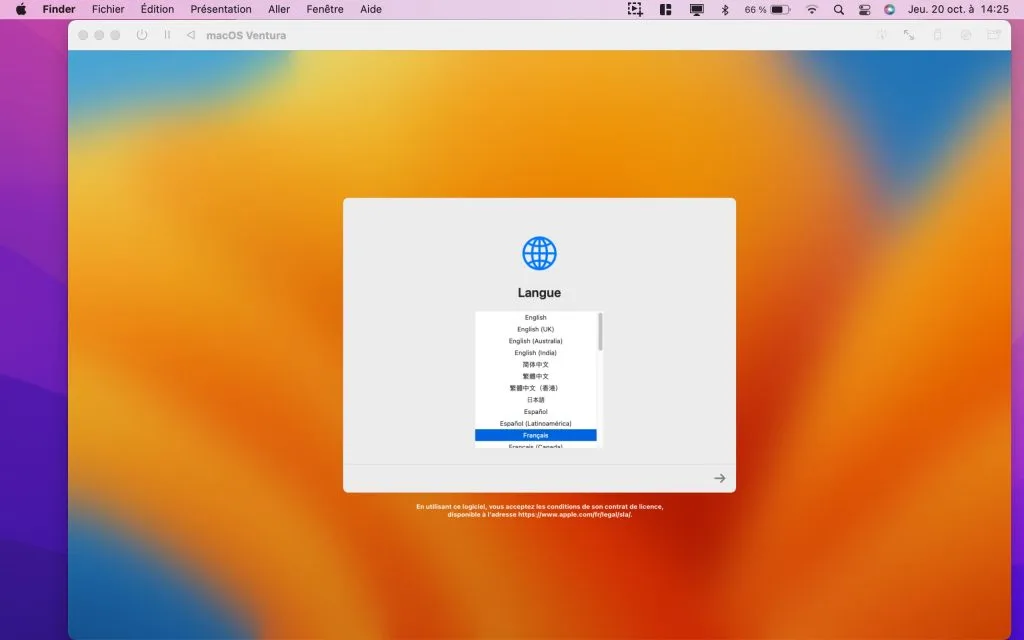Image resolution: width=1024 pixels, height=640 pixels.
Task: Open the USB devices icon in VM toolbar
Action: 937,35
